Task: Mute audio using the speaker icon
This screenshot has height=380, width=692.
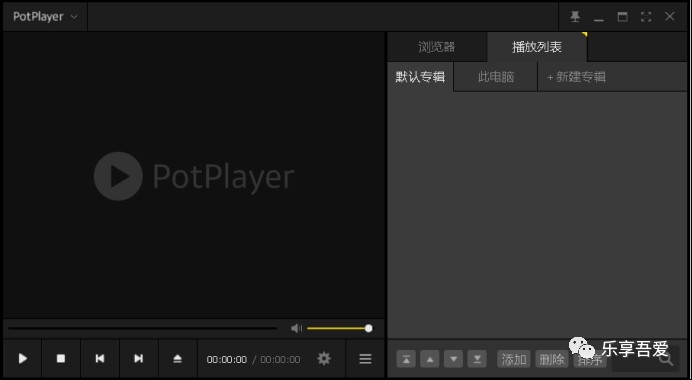Action: coord(297,328)
